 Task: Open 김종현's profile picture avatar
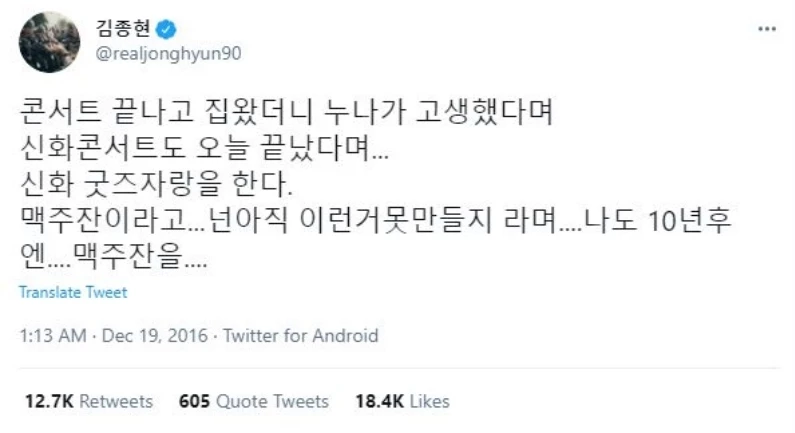click(x=49, y=42)
